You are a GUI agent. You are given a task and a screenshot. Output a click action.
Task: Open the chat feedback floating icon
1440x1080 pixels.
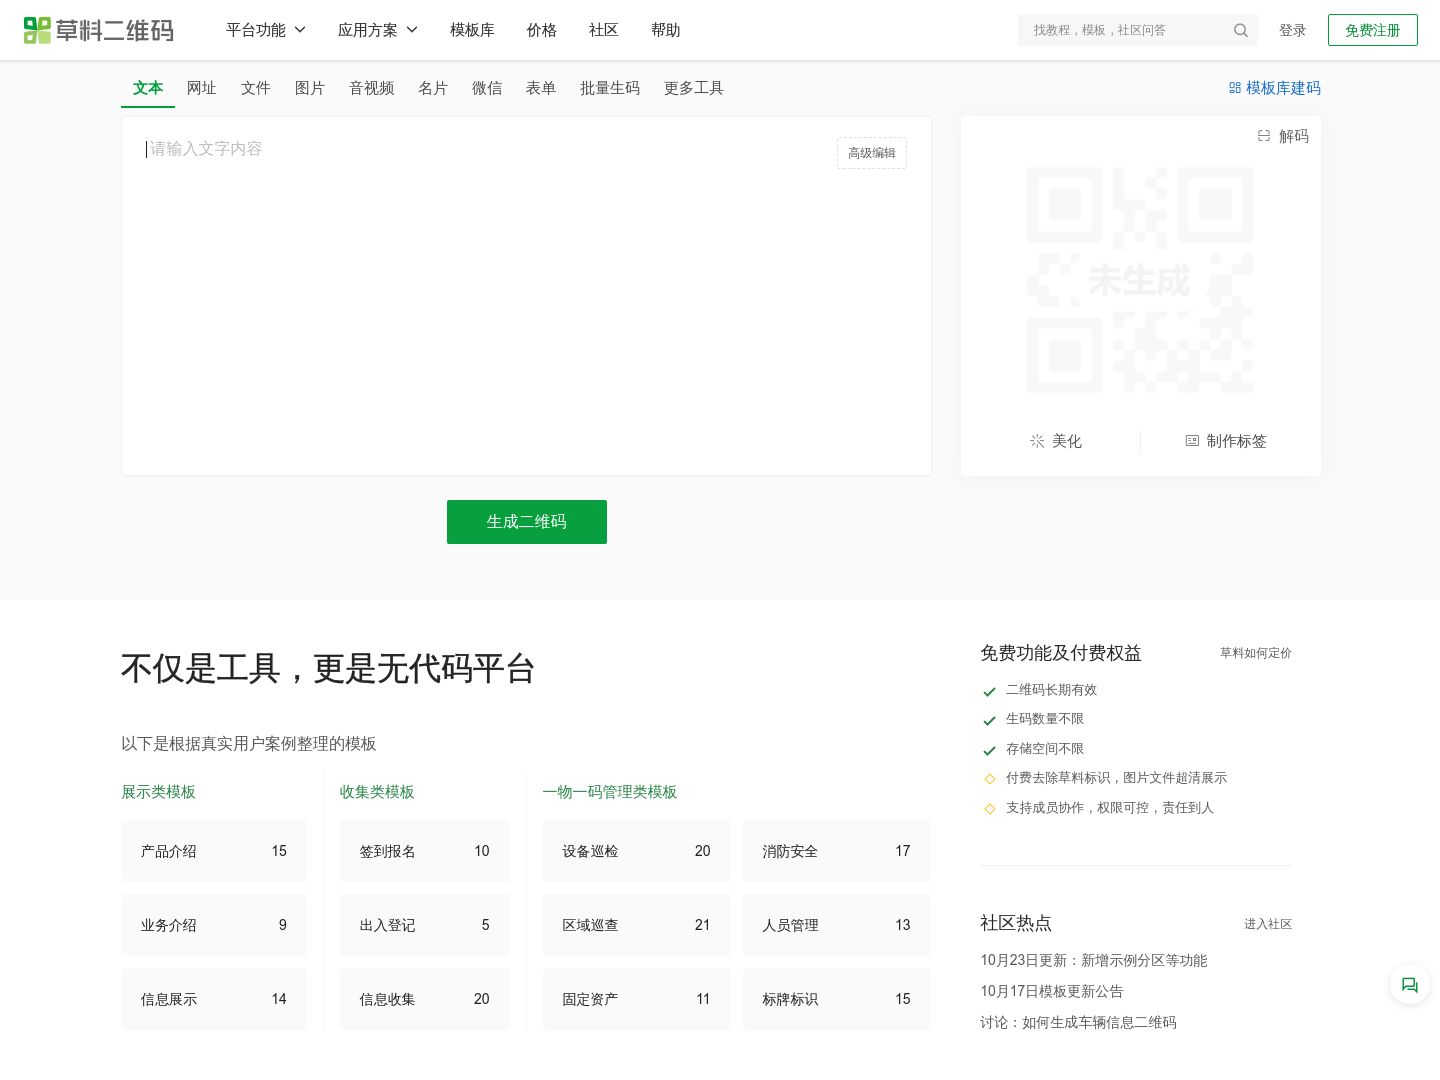point(1410,985)
